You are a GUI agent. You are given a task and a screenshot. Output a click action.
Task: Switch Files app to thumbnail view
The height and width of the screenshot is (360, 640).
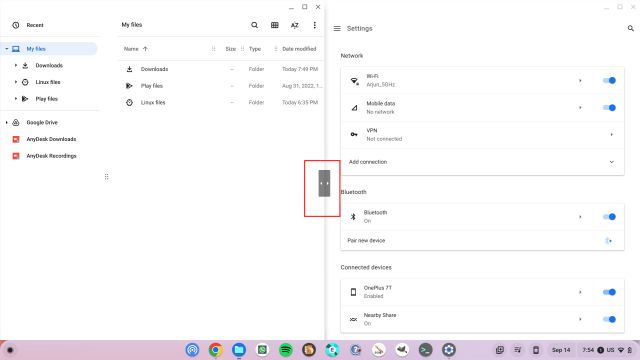point(275,25)
